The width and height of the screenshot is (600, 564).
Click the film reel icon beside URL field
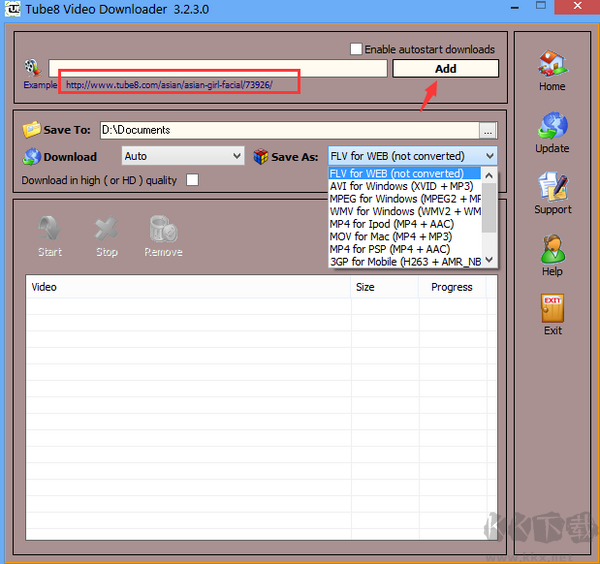click(33, 68)
